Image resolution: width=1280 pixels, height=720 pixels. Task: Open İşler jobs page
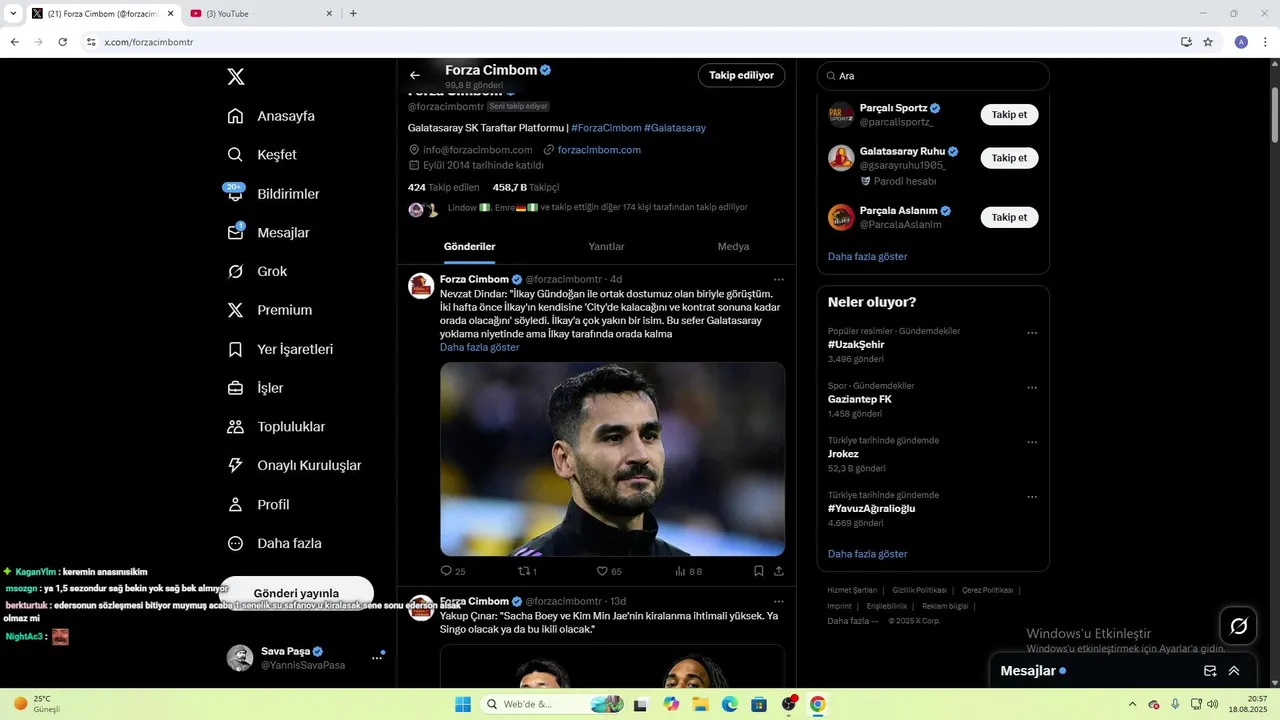tap(256, 388)
